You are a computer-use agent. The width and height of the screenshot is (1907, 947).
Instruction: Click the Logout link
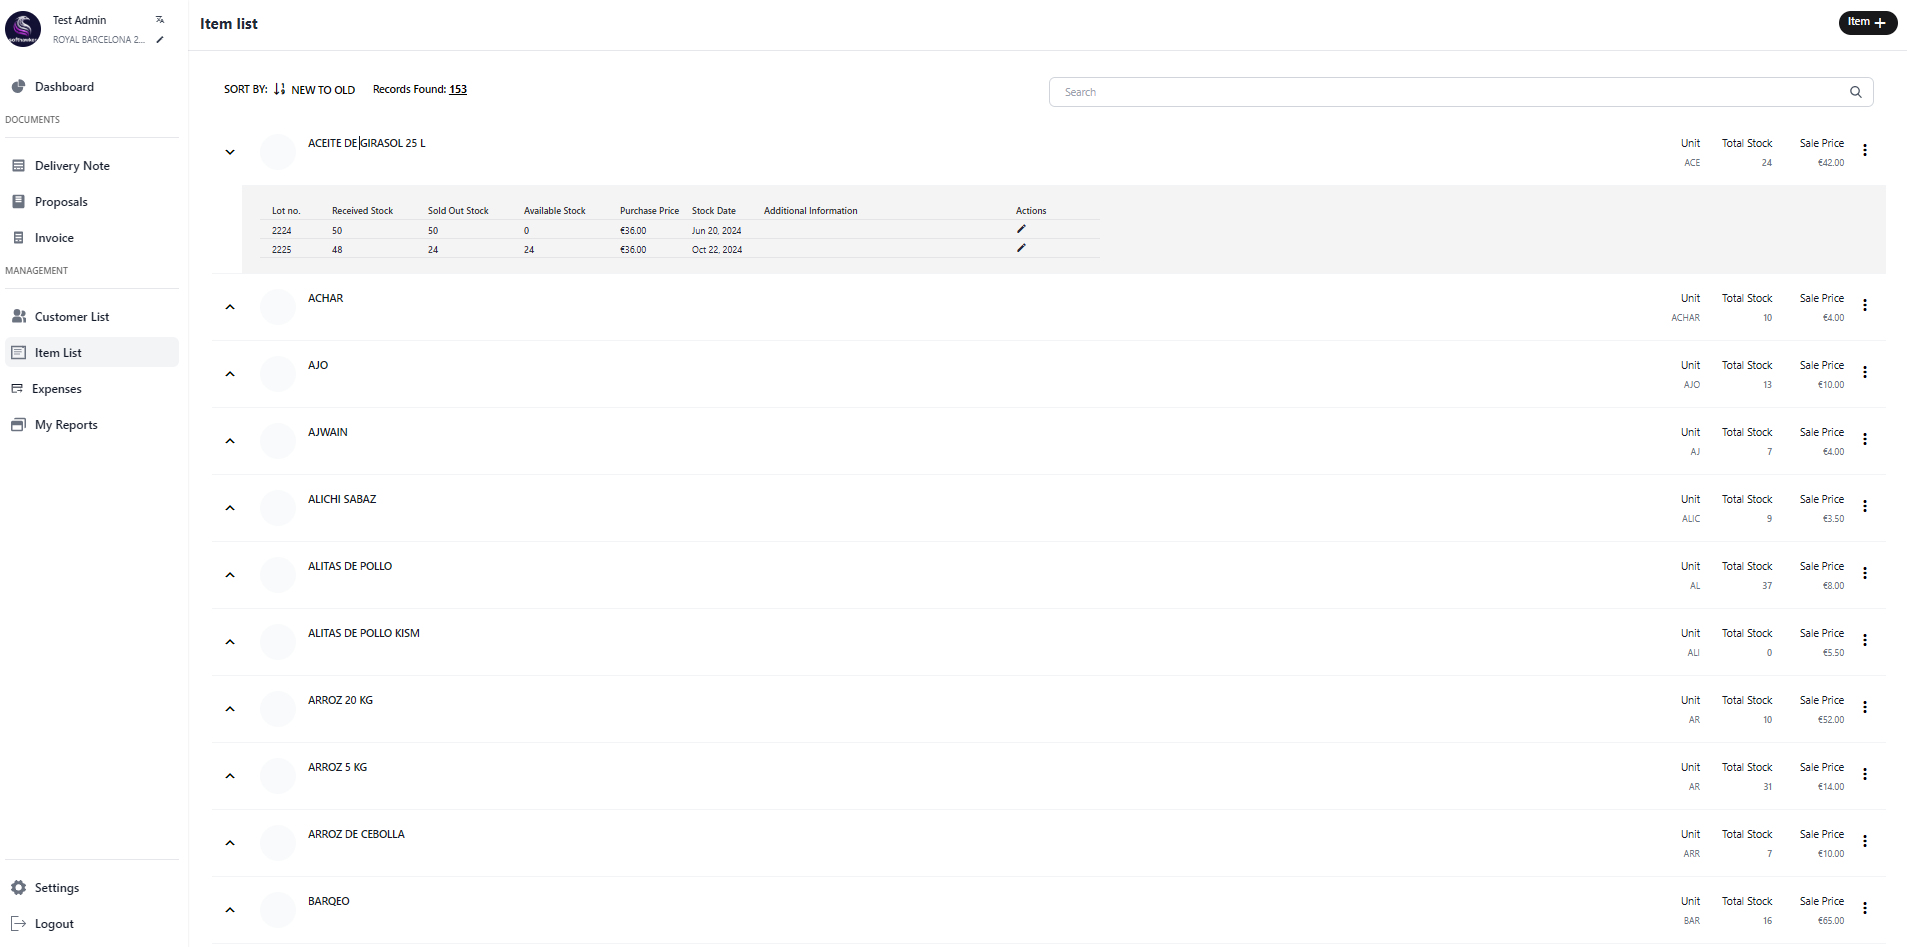[x=54, y=924]
